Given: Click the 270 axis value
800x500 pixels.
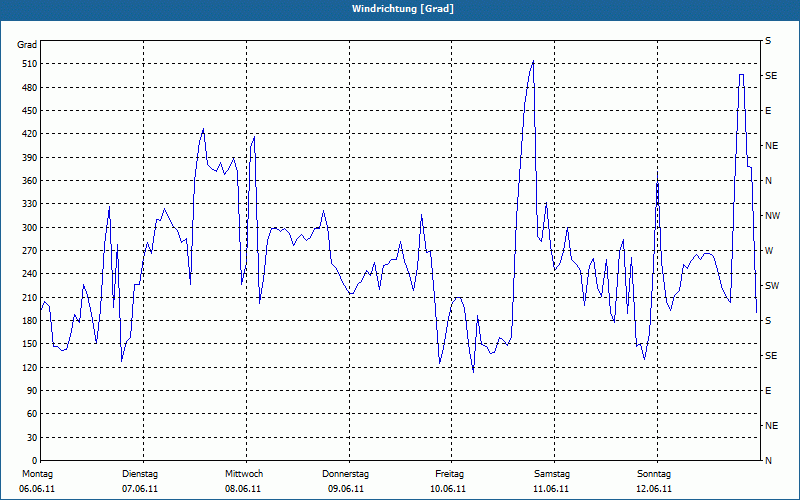Looking at the screenshot, I should point(30,251).
